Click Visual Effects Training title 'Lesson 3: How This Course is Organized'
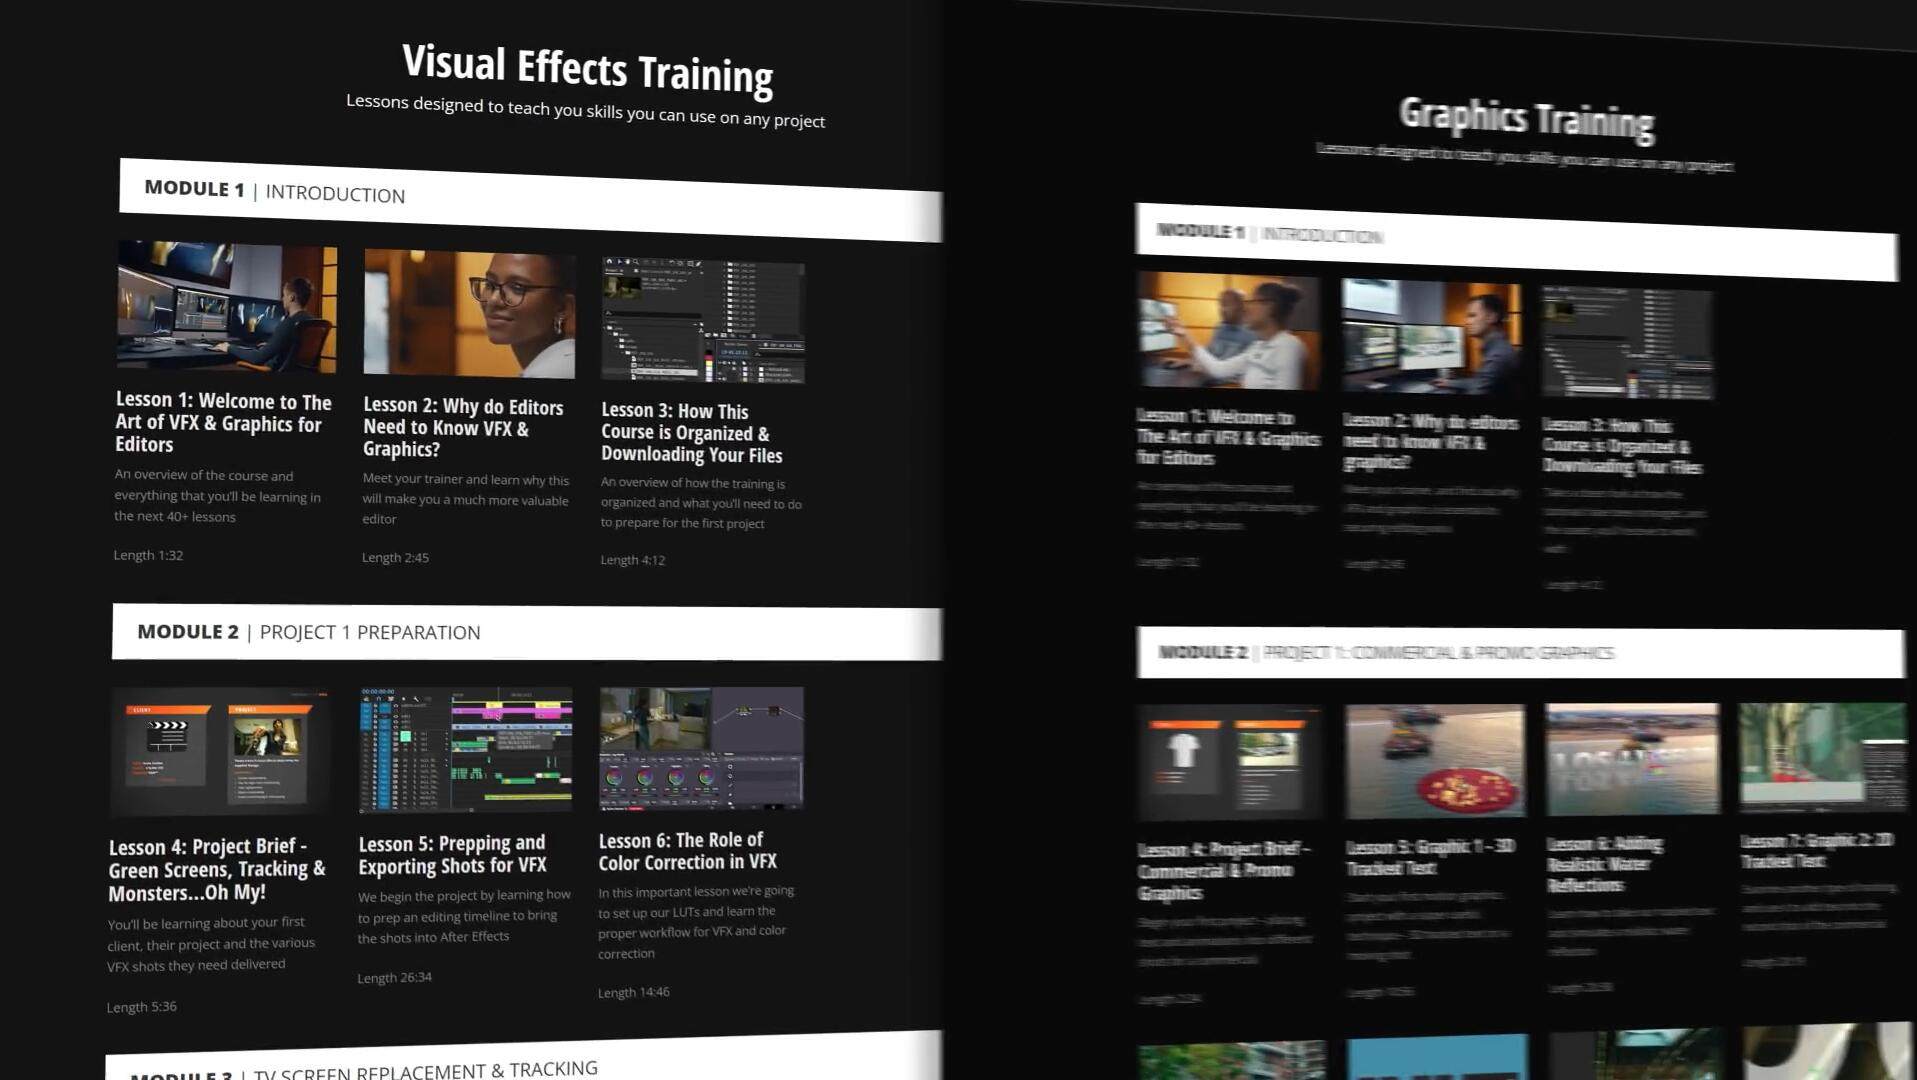Image resolution: width=1917 pixels, height=1080 pixels. pyautogui.click(x=692, y=433)
